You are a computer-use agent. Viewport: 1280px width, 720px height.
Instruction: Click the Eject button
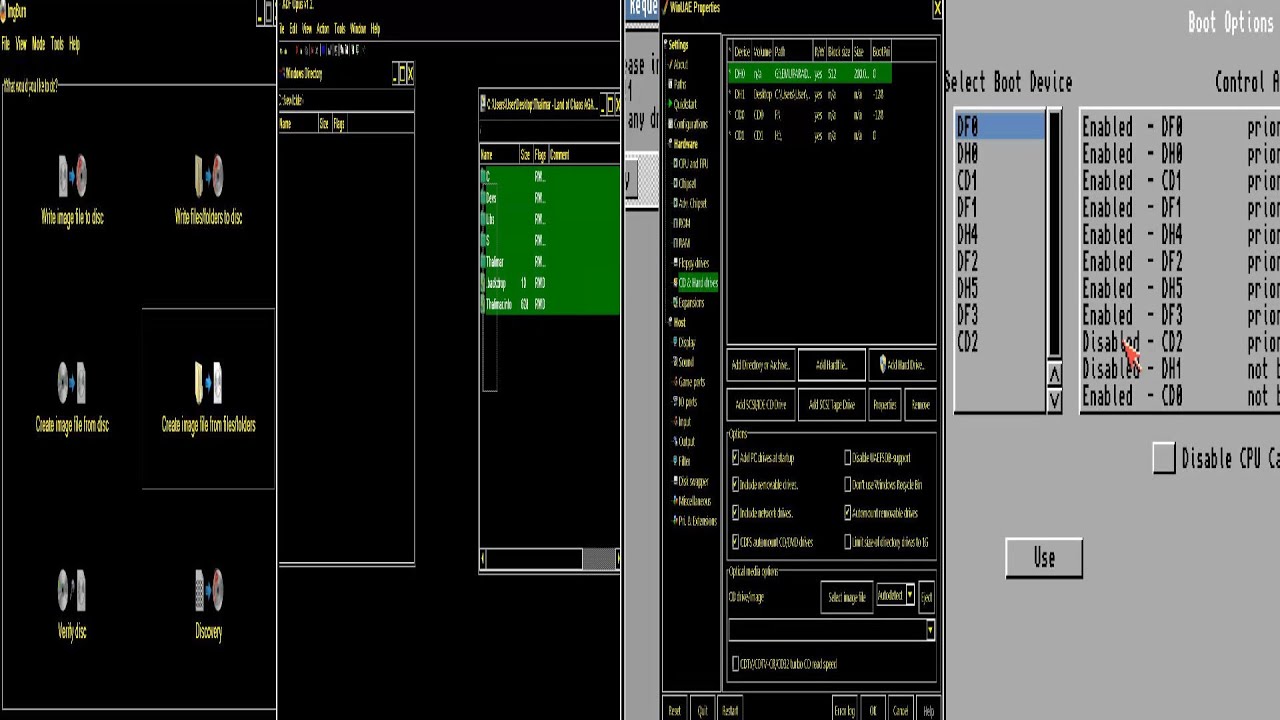pos(926,597)
